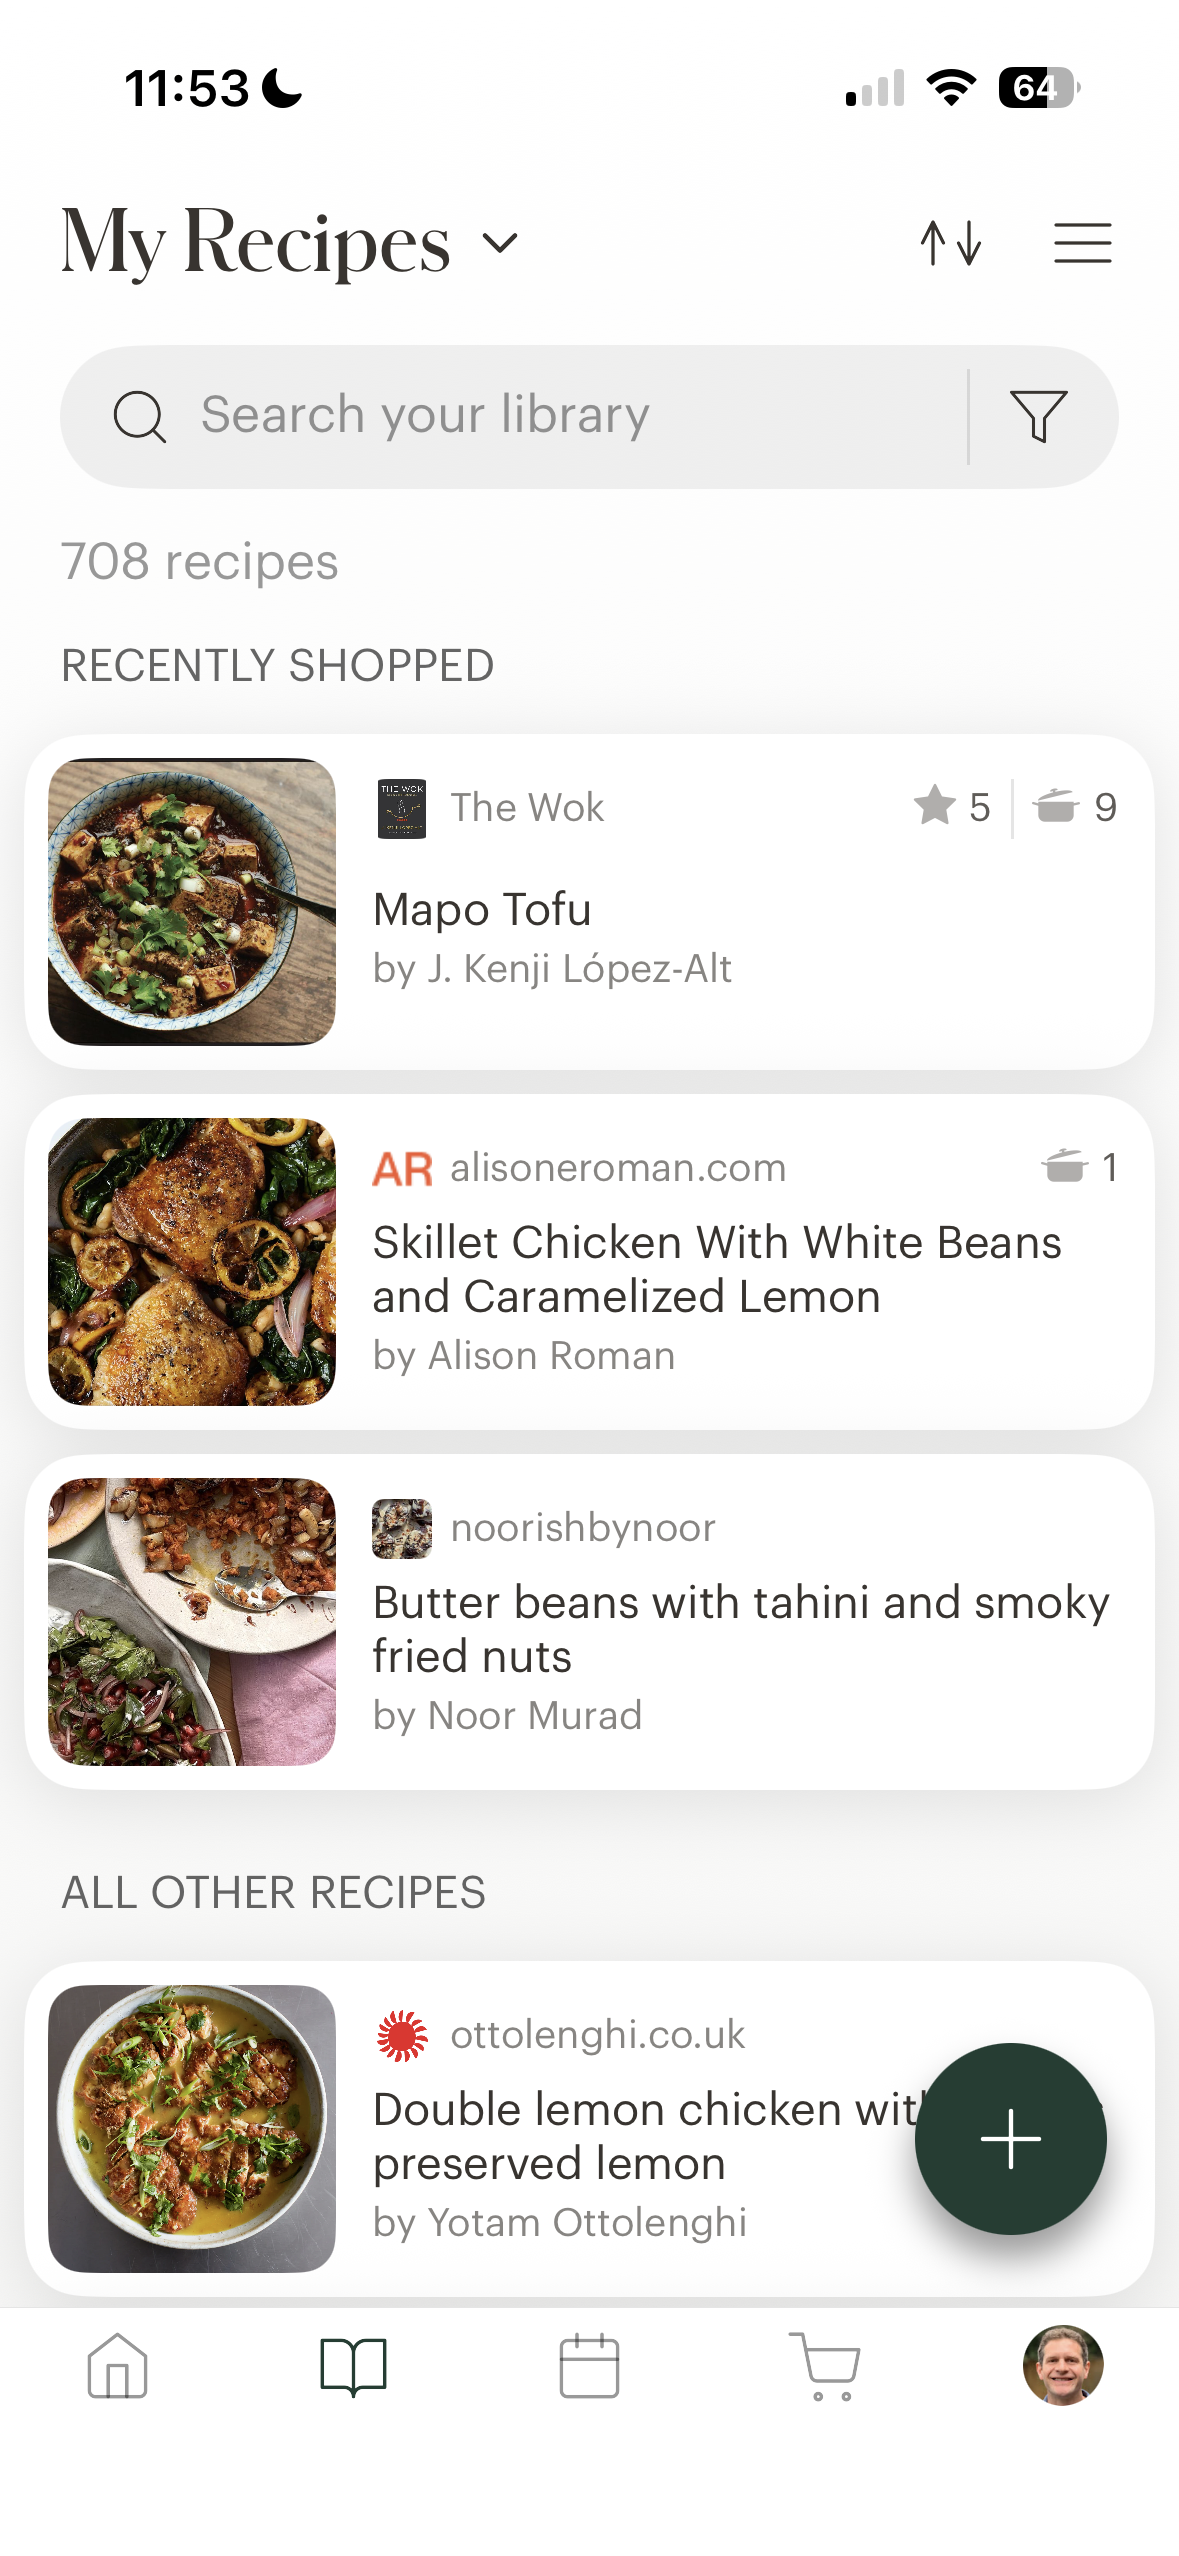Tap the alisoneroman.com source label
The height and width of the screenshot is (2556, 1179).
pyautogui.click(x=618, y=1167)
